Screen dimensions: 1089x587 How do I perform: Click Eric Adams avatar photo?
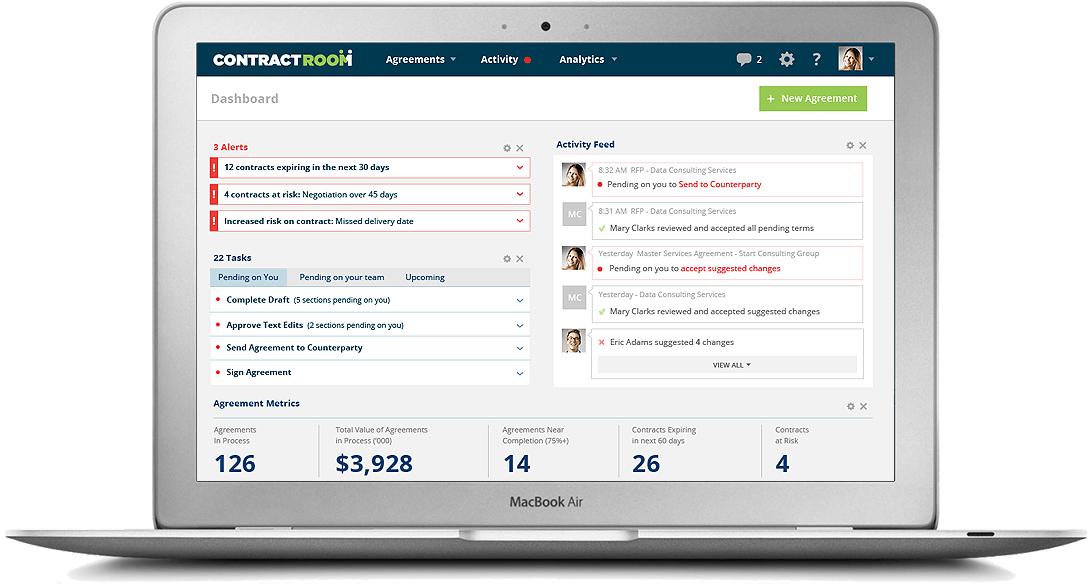[574, 340]
